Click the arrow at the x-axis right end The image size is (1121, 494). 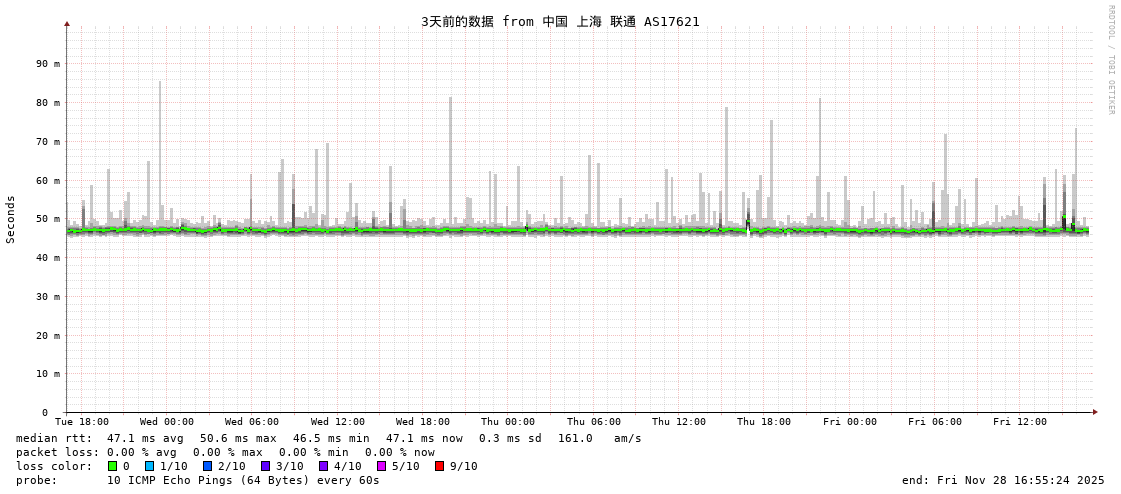[x=1095, y=412]
